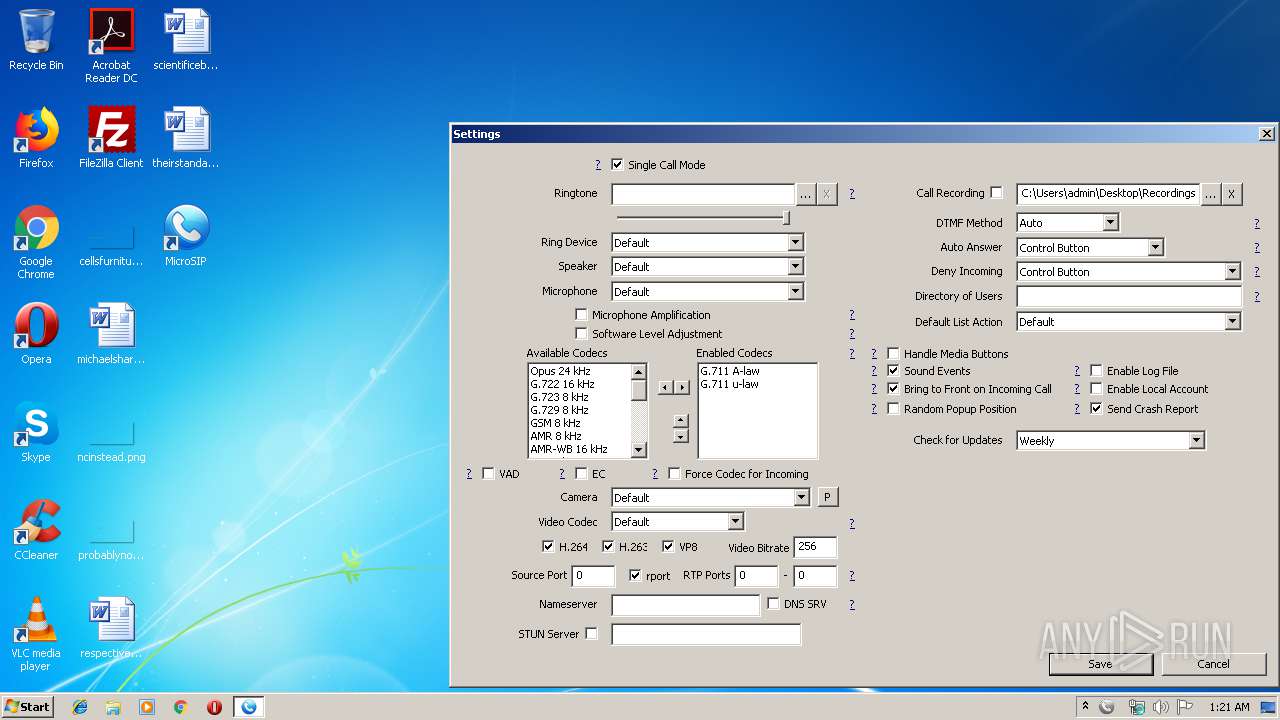Image resolution: width=1280 pixels, height=720 pixels.
Task: Disable H.264 video codec checkbox
Action: (x=548, y=546)
